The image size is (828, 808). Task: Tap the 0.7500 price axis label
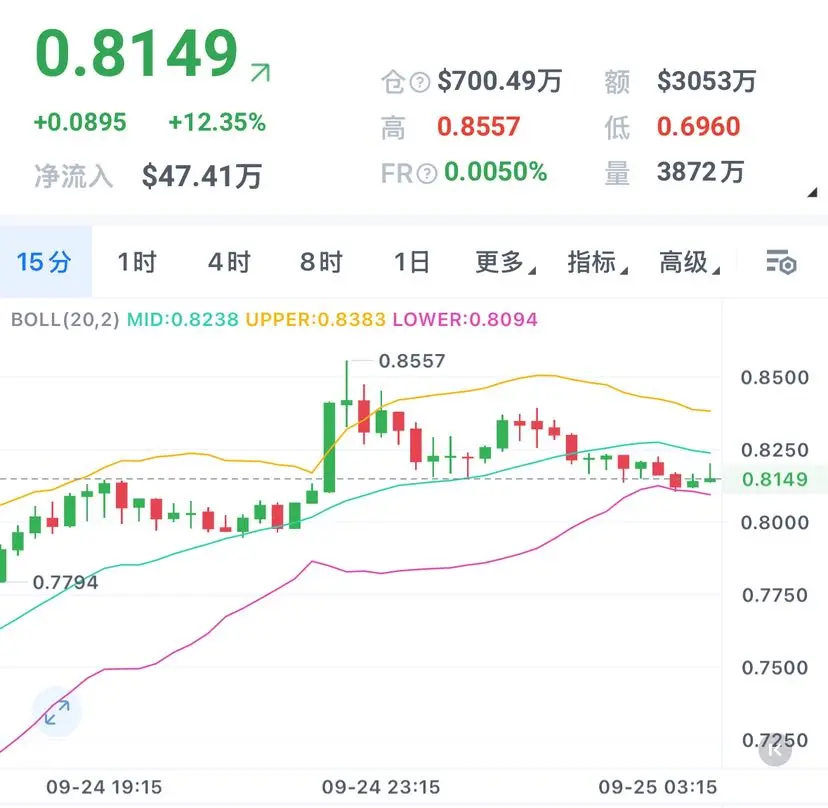(775, 668)
